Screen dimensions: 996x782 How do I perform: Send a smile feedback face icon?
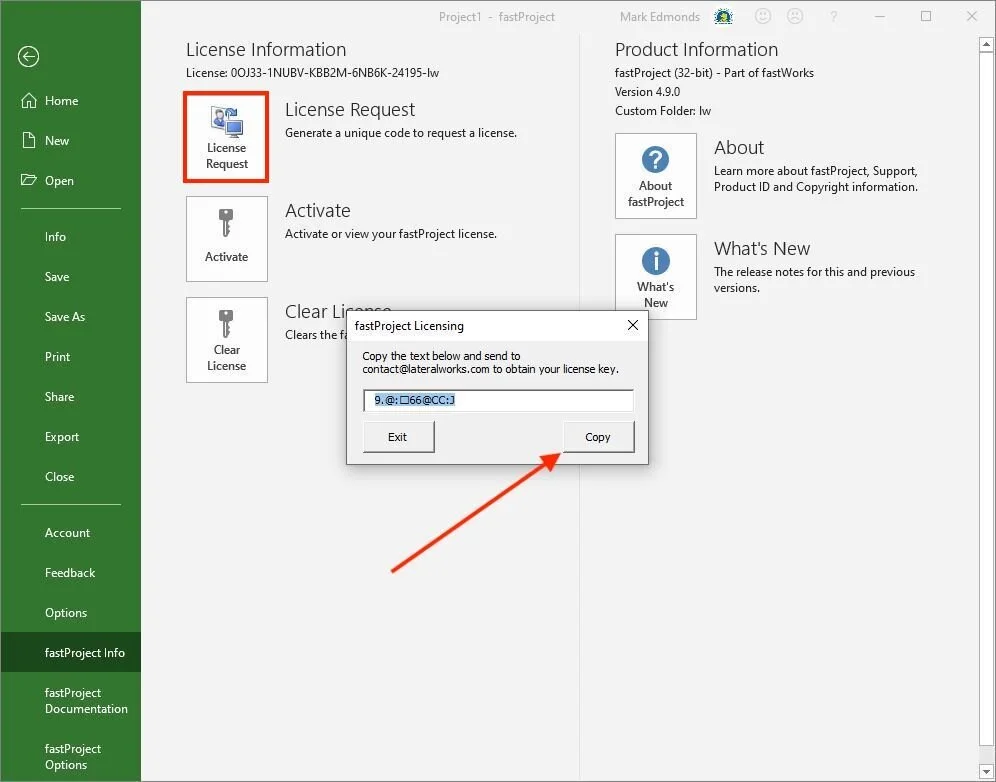click(x=763, y=17)
